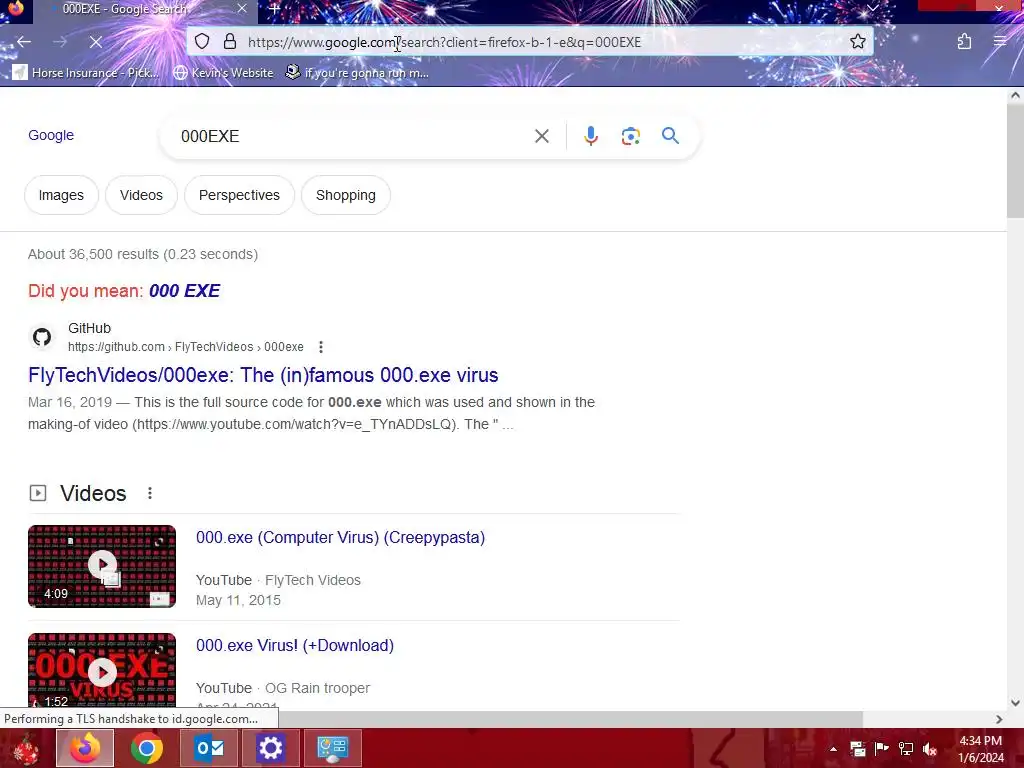Click the github.com › FlyTechVideos › 000exe breadcrumb

pyautogui.click(x=185, y=347)
